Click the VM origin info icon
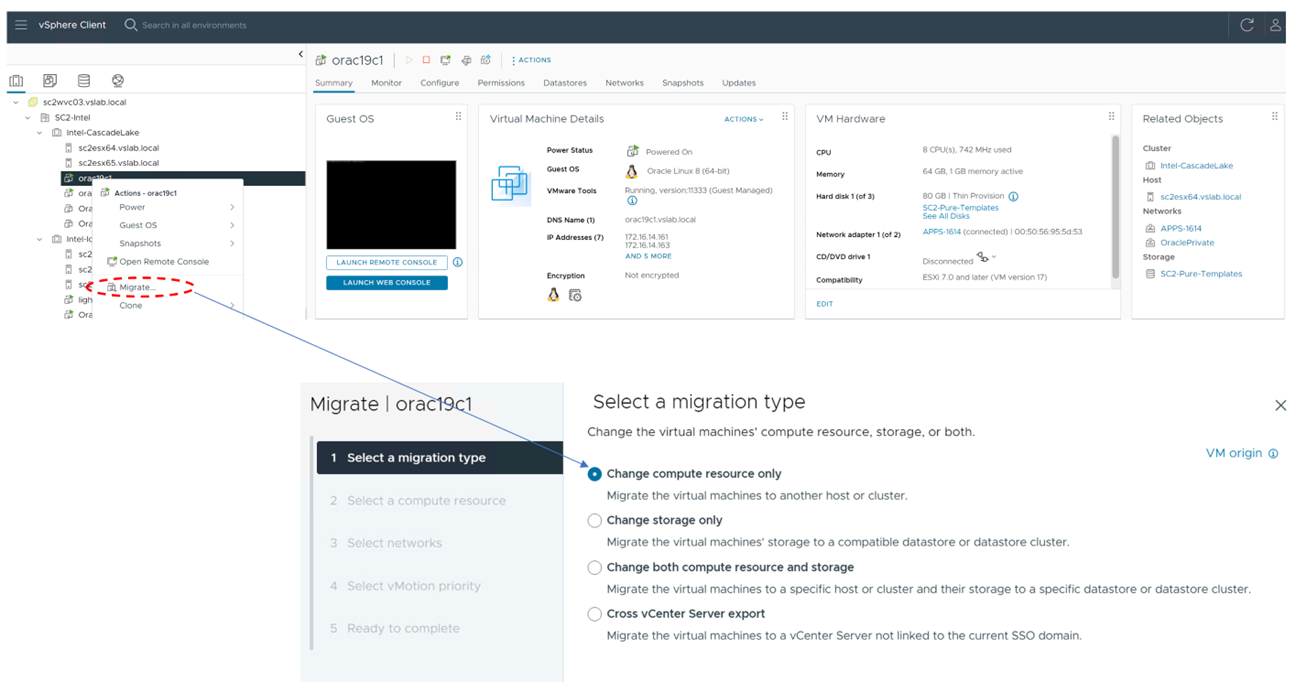This screenshot has width=1296, height=682. click(x=1273, y=454)
